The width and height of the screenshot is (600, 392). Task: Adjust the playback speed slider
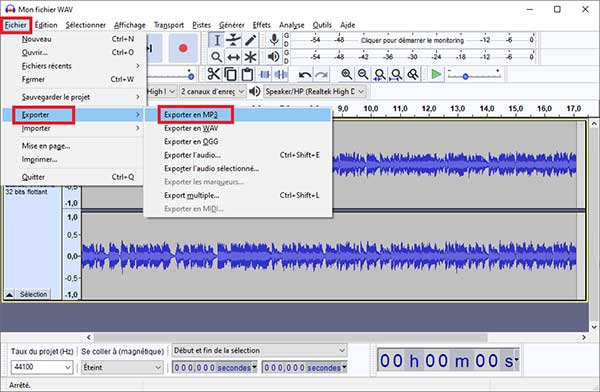click(x=465, y=77)
